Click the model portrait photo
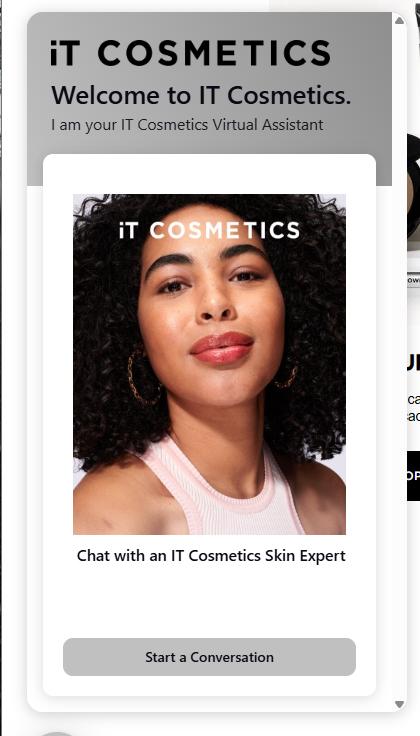The height and width of the screenshot is (736, 420). click(209, 364)
